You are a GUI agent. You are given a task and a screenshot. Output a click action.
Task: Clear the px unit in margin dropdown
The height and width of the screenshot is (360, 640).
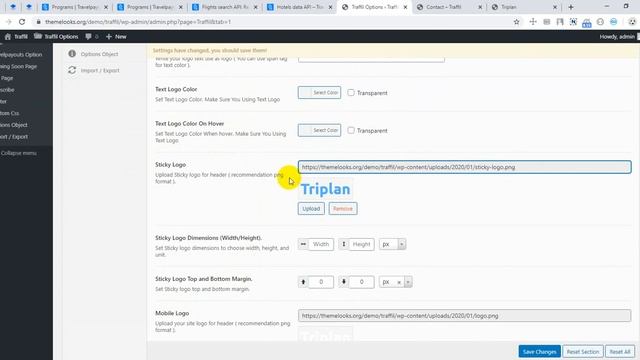pos(399,282)
